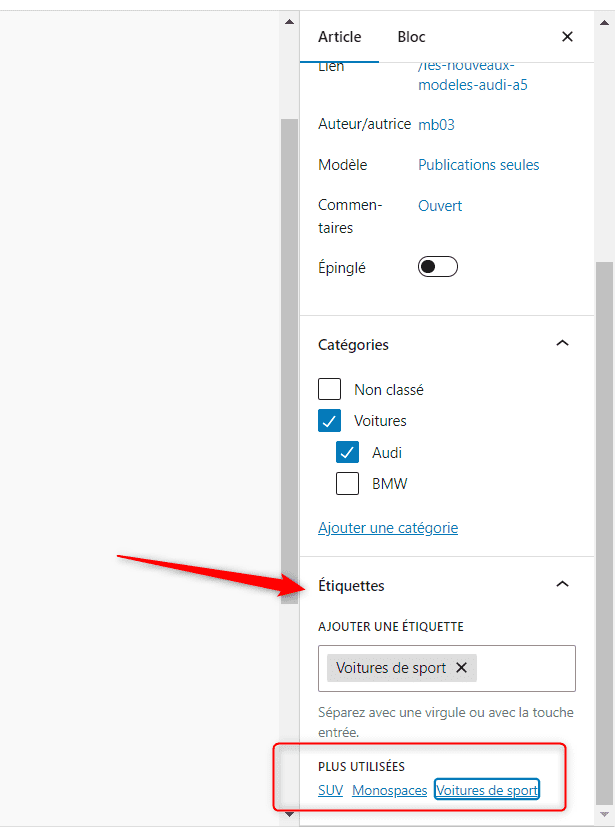Uncheck the Voitures category
615x833 pixels.
pyautogui.click(x=329, y=420)
